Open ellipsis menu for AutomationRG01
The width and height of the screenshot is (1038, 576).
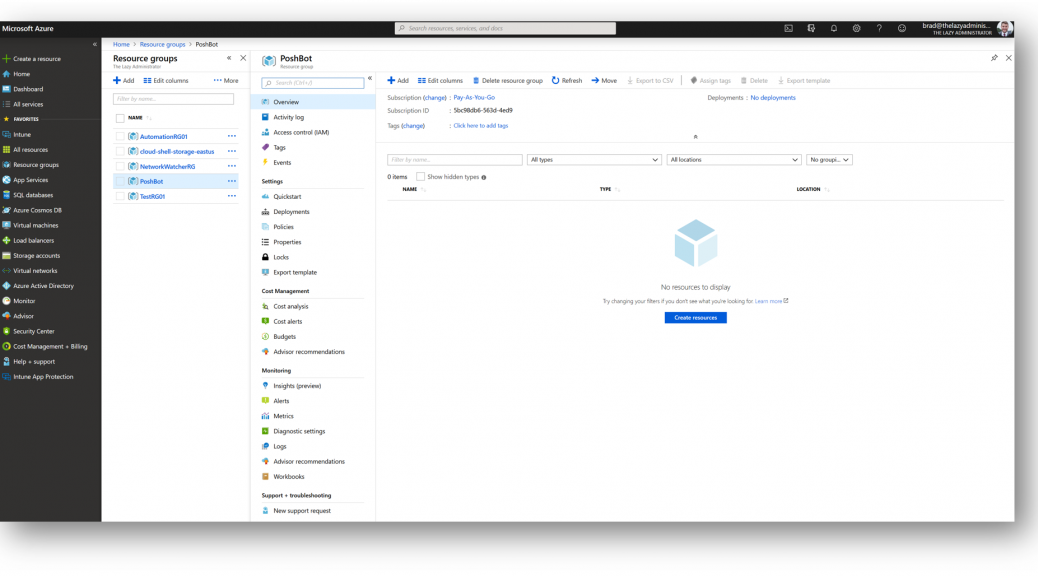coord(232,136)
